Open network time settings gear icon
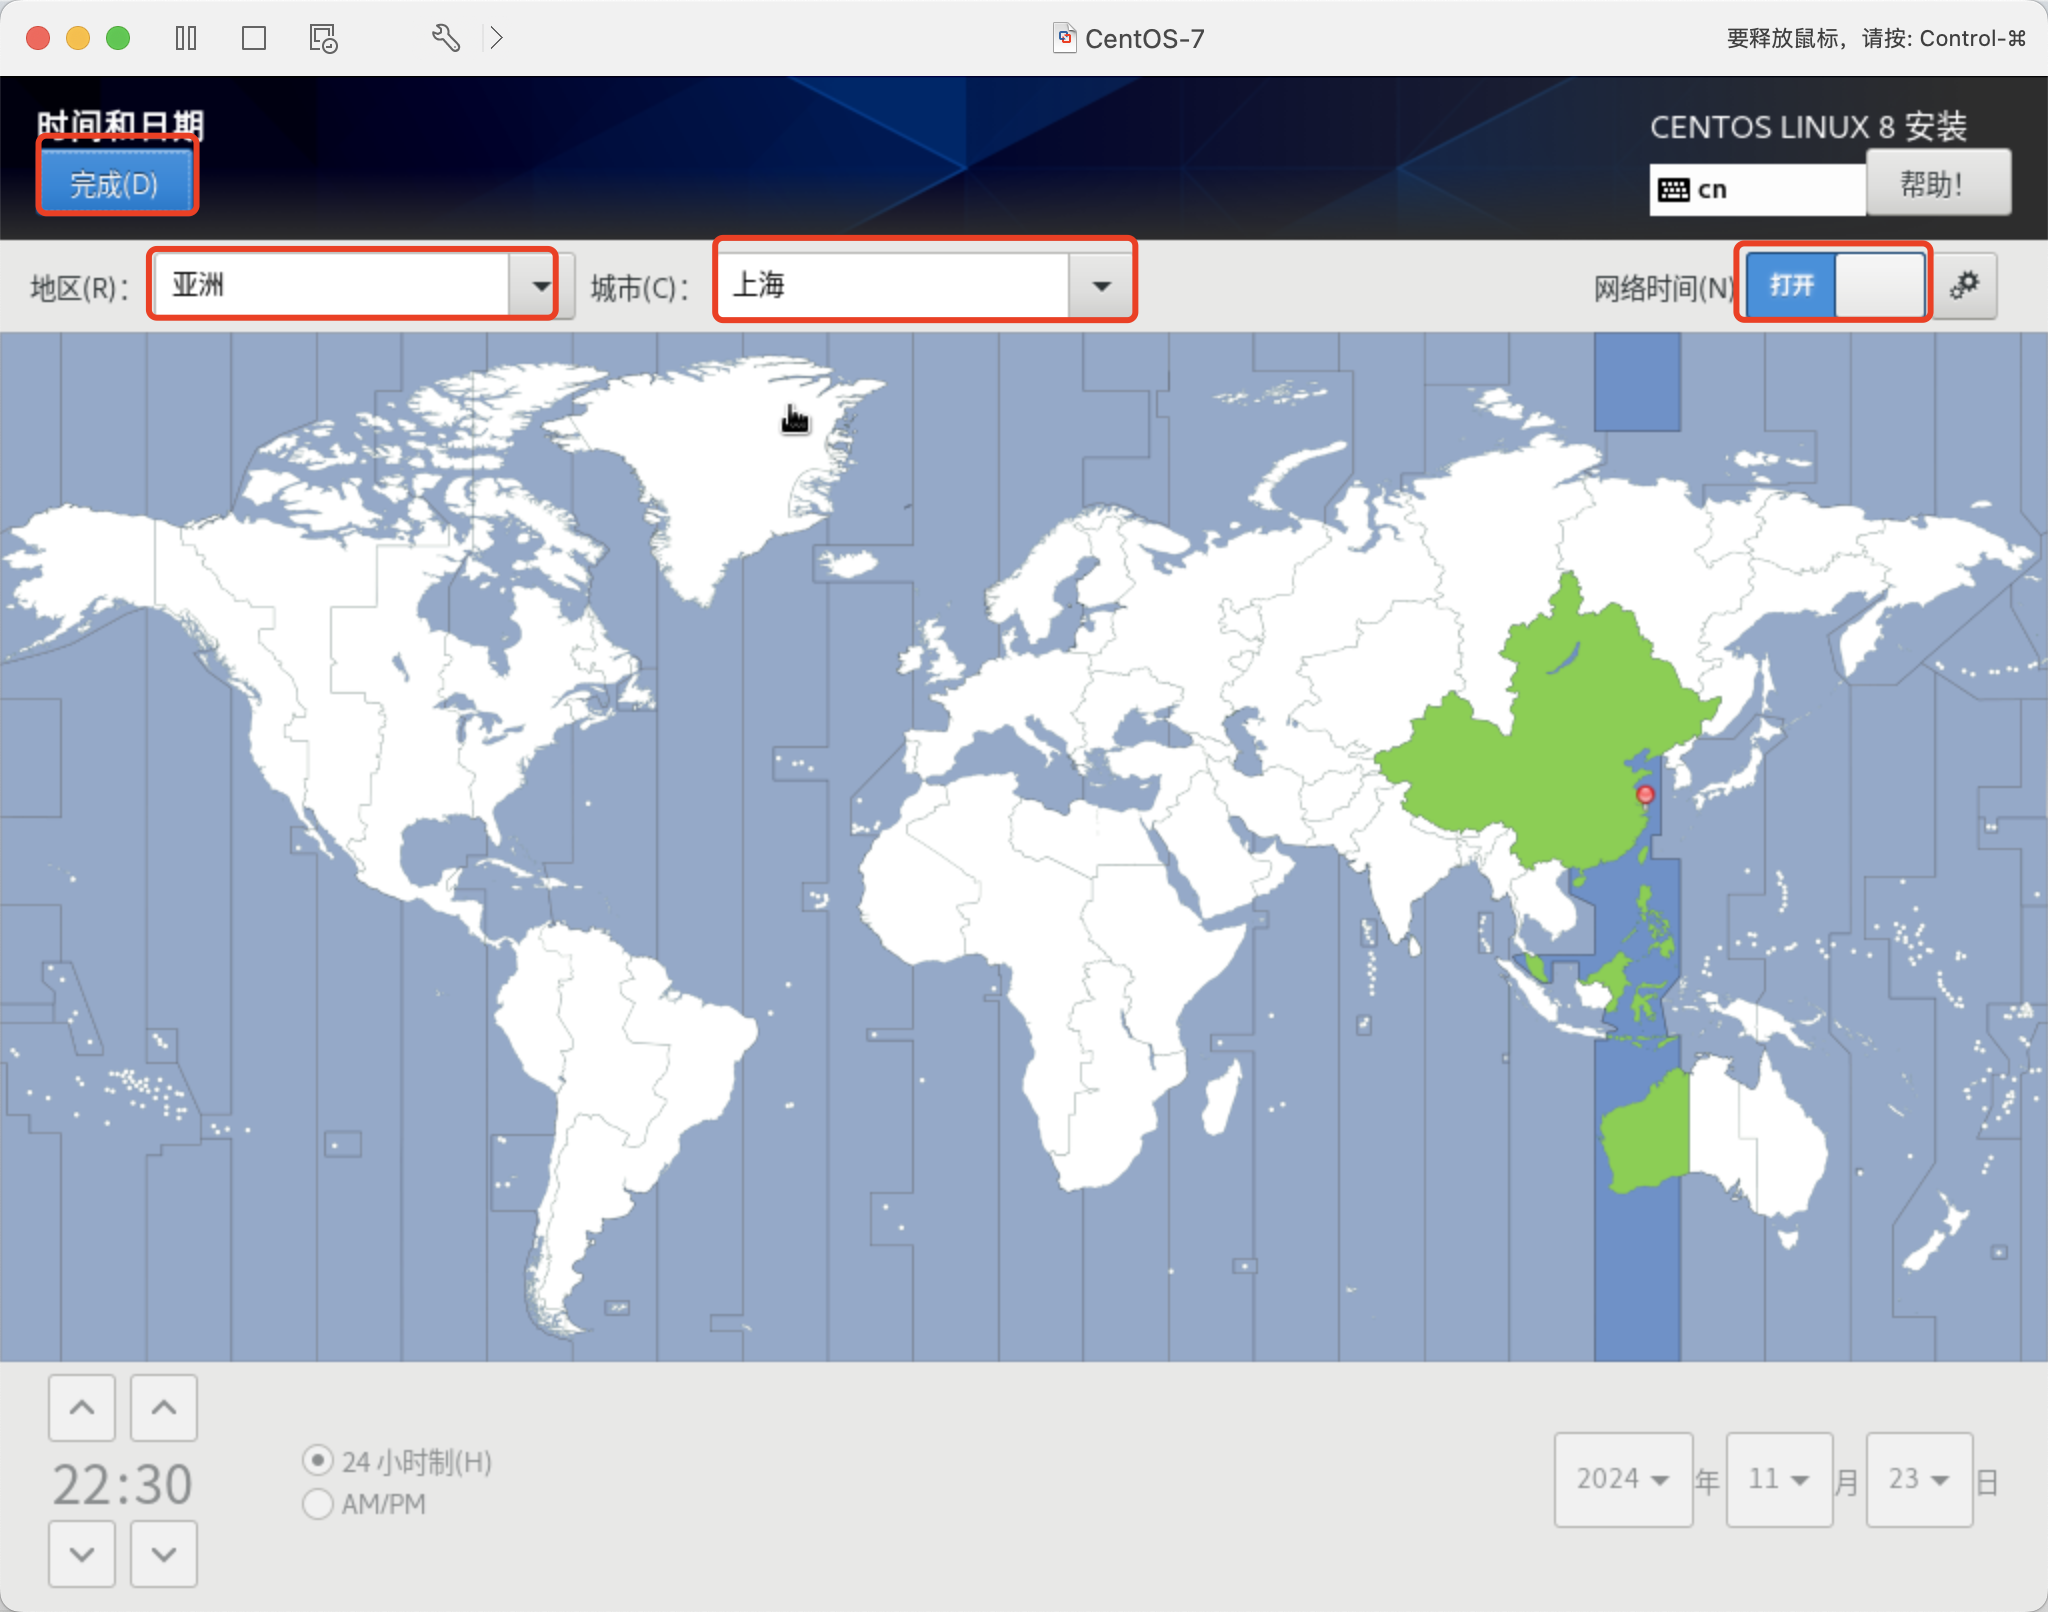Screen dimensions: 2048x1612 click(x=1964, y=286)
